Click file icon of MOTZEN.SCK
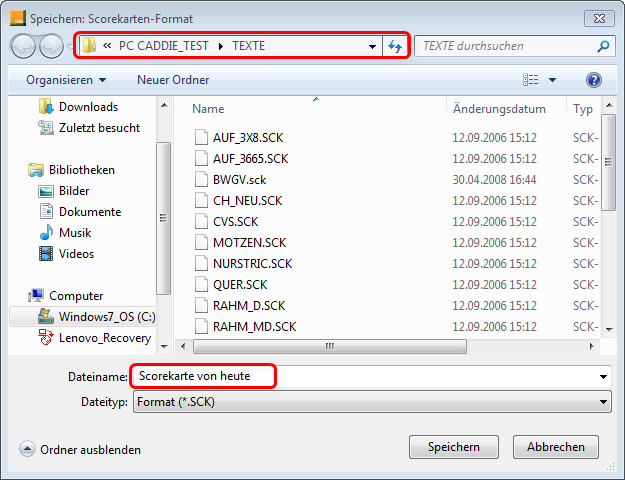Screen dimensions: 625x480 (201, 242)
